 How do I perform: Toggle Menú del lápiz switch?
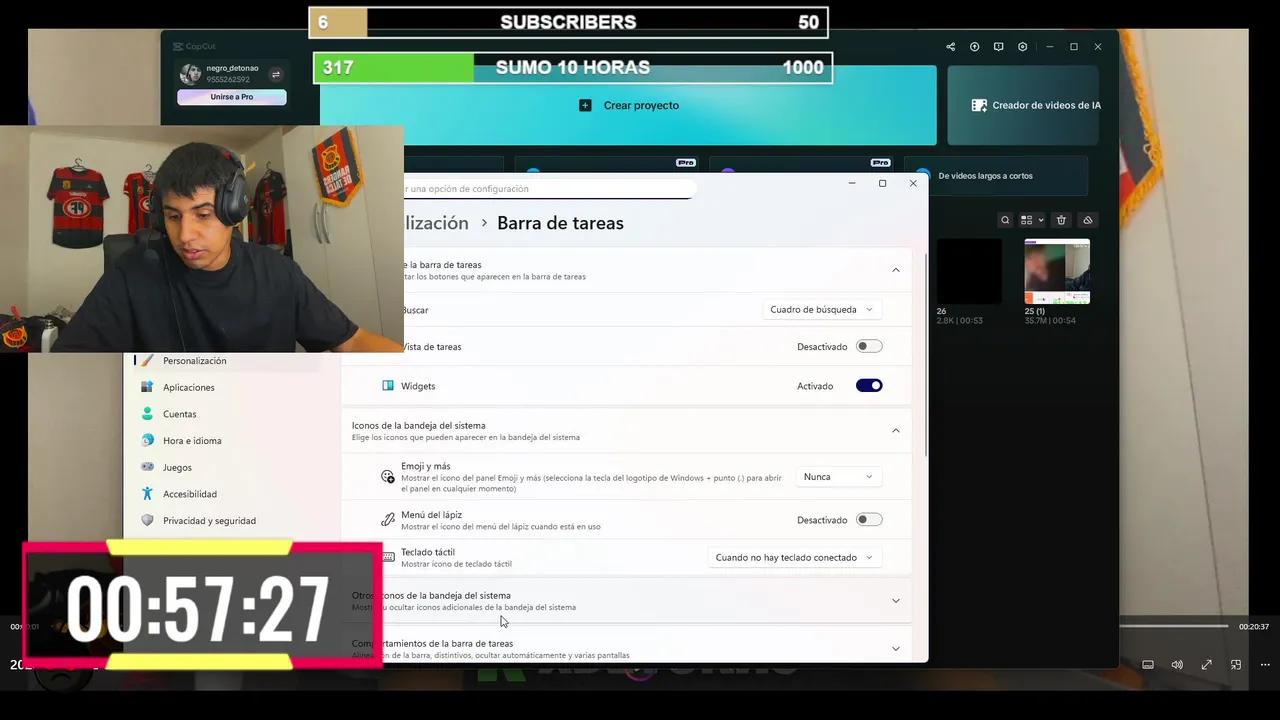[x=869, y=519]
